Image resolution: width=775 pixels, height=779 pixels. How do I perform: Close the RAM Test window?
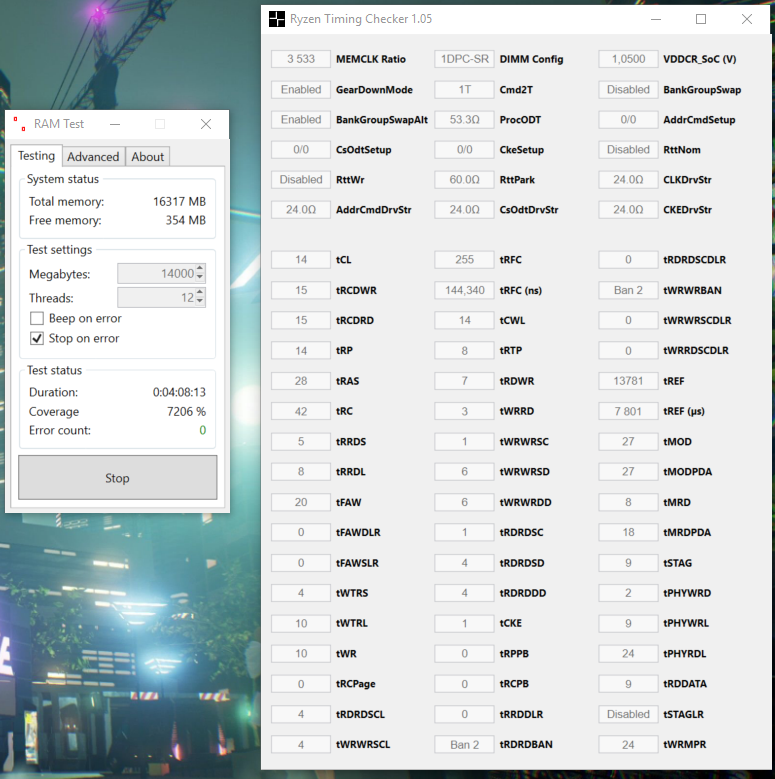(206, 124)
